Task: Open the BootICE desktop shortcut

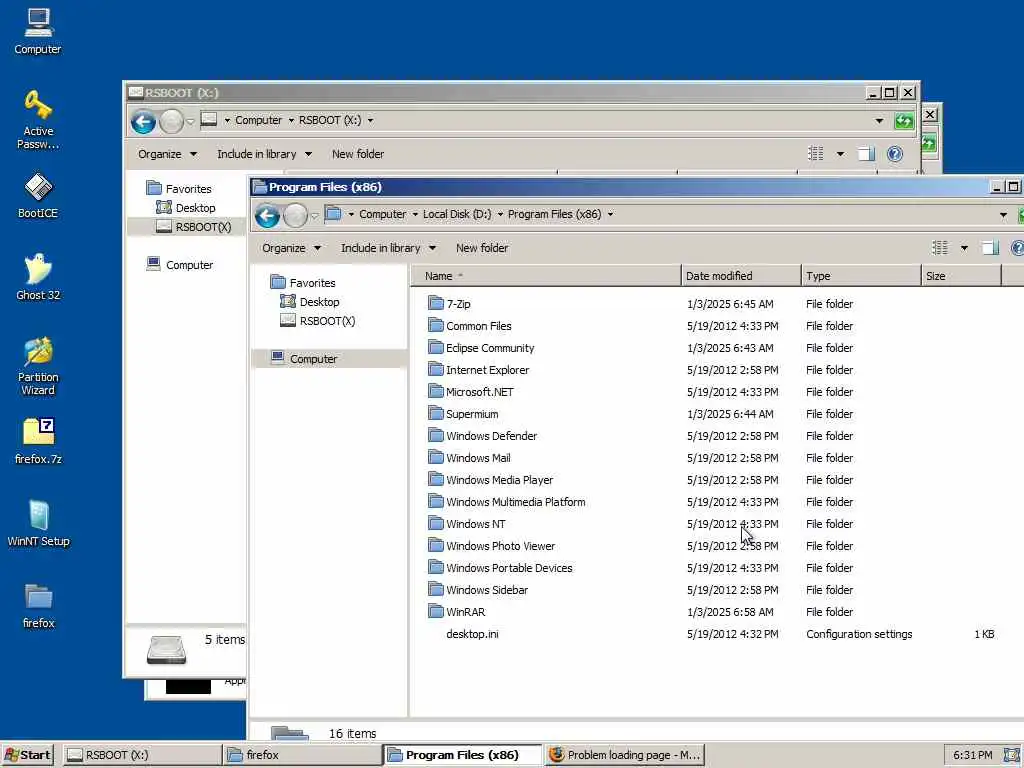Action: click(x=38, y=195)
